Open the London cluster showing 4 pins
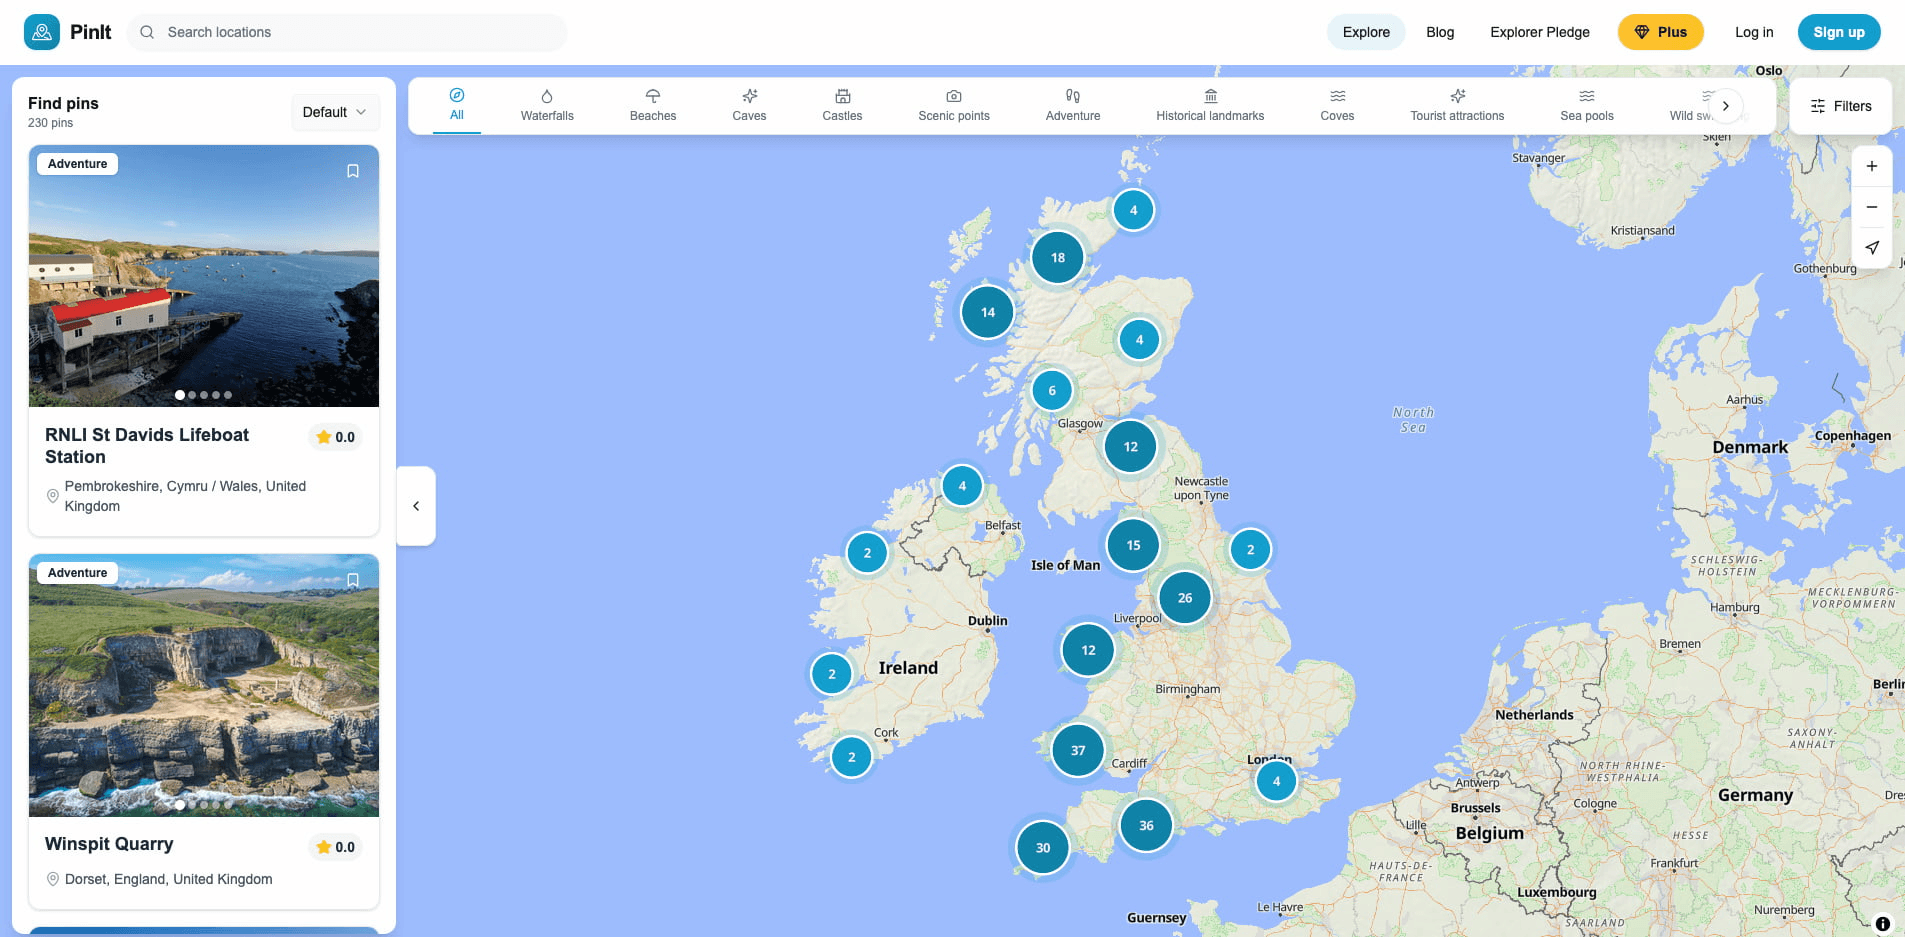 coord(1276,782)
